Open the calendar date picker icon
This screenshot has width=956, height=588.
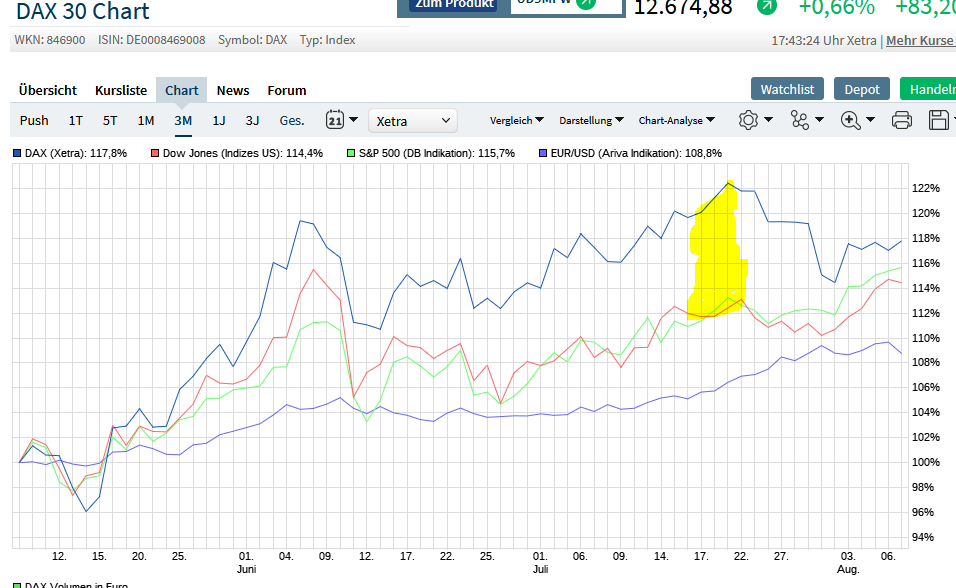point(335,120)
